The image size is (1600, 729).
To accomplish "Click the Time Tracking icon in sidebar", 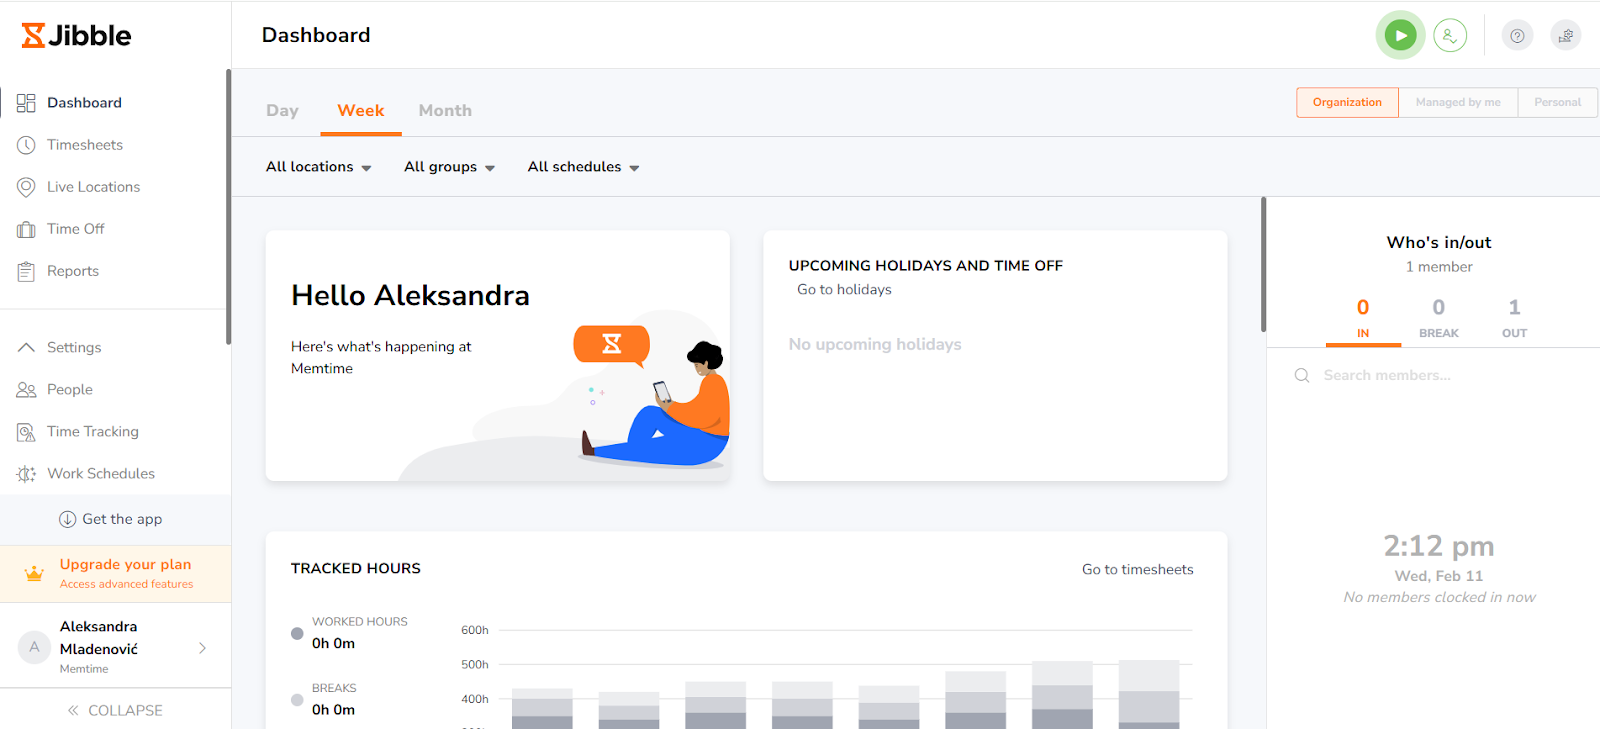I will 26,432.
